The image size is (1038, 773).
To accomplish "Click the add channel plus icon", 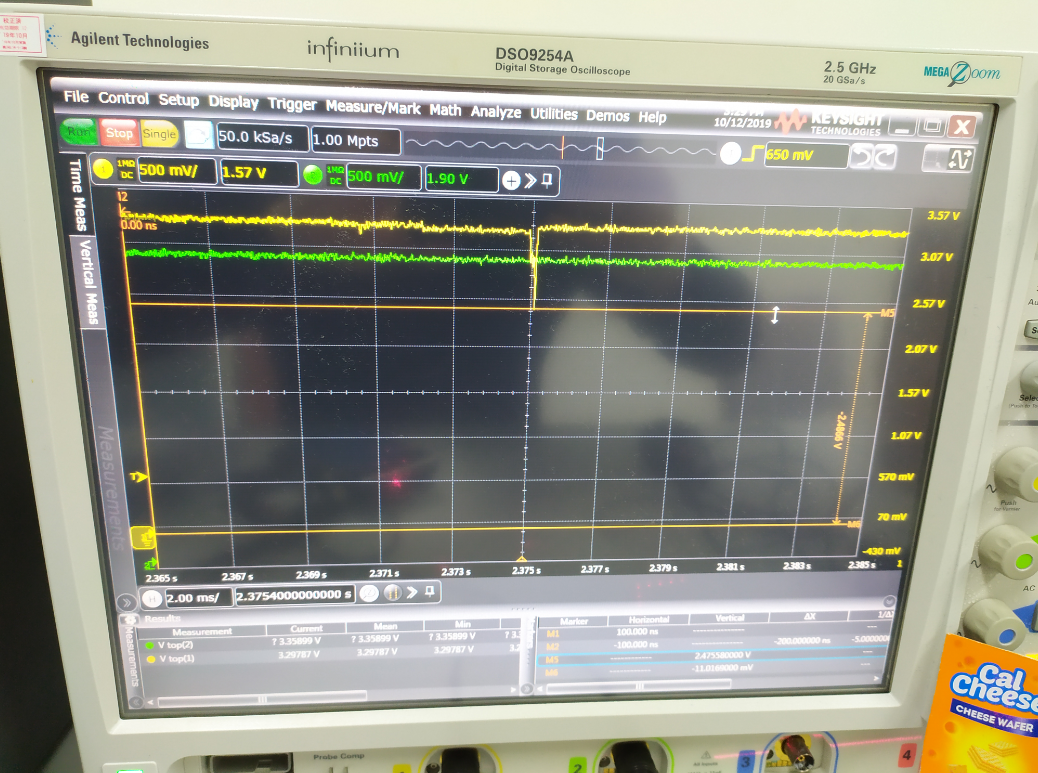I will tap(511, 180).
